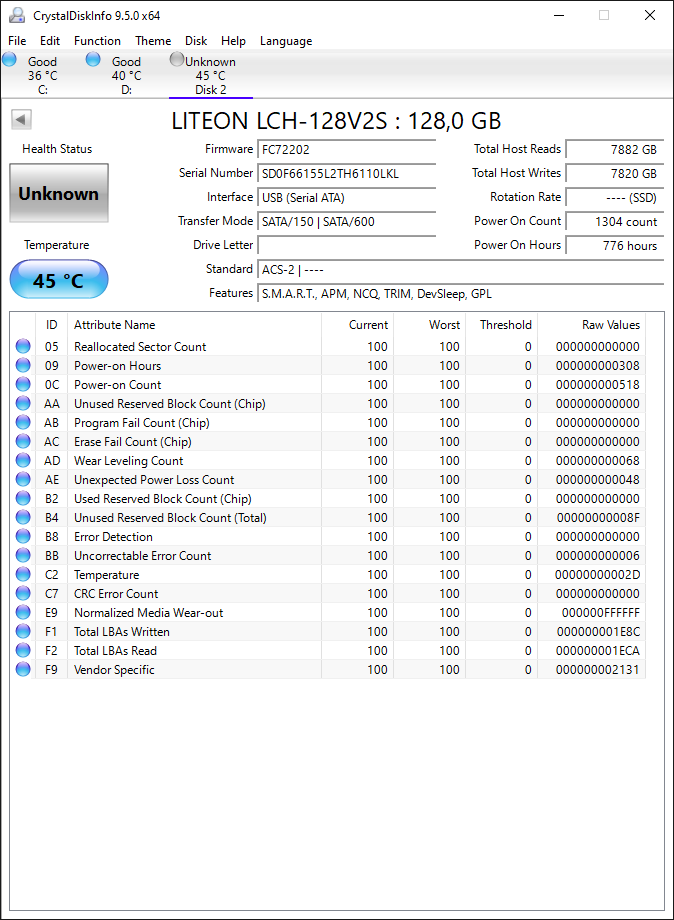This screenshot has width=674, height=920.
Task: Click the Worst column header
Action: click(429, 324)
